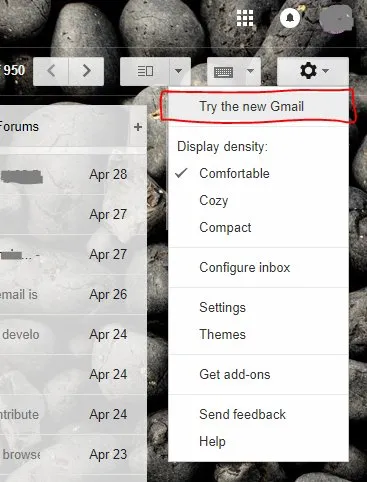Open the blurred account avatar
The width and height of the screenshot is (367, 482).
coord(336,19)
